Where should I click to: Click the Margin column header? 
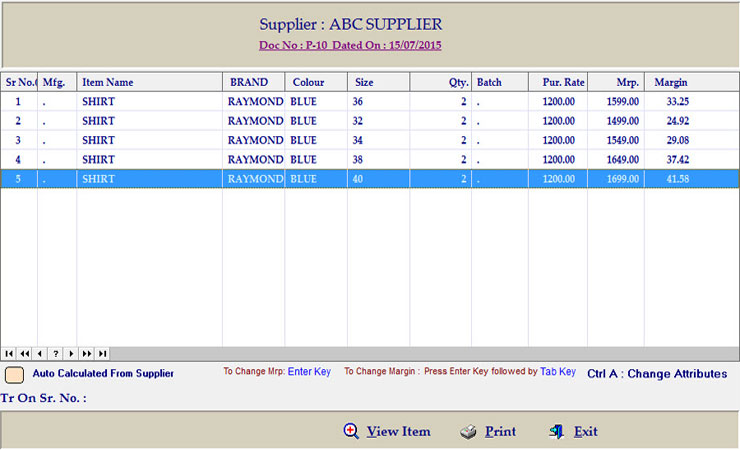coord(670,82)
